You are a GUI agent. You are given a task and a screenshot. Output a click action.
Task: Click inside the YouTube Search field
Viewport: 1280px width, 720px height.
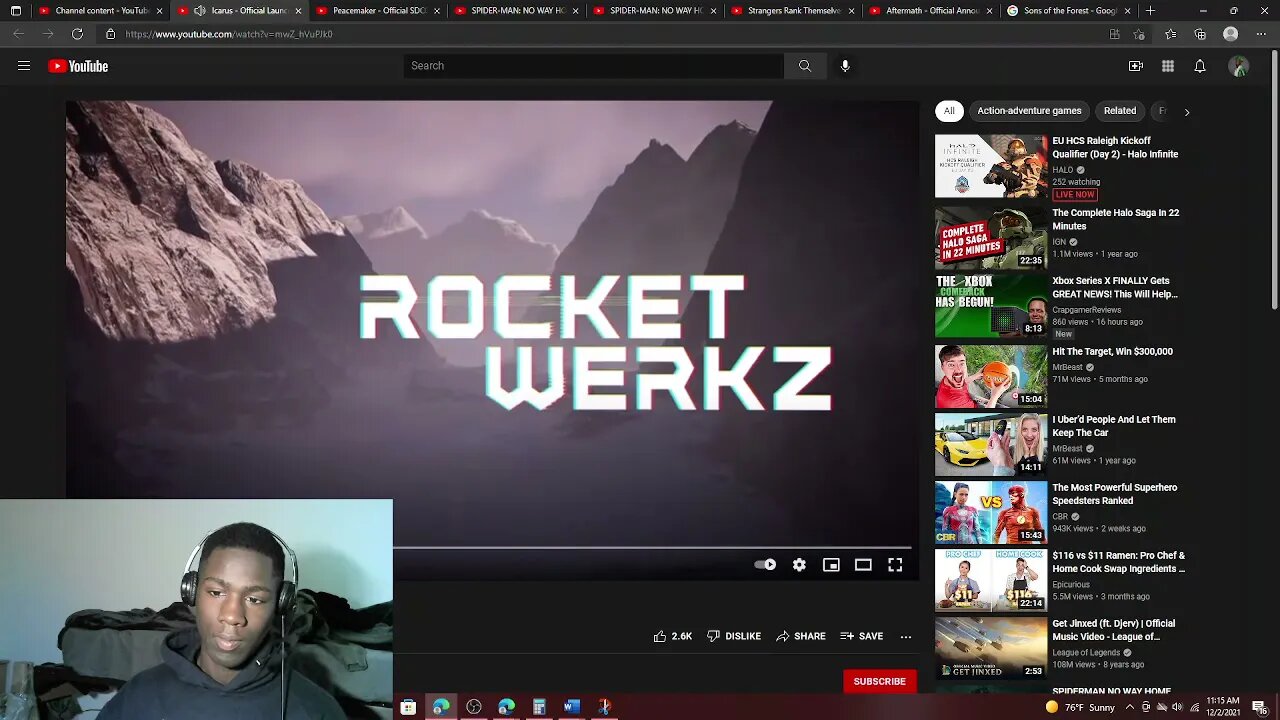tap(594, 66)
